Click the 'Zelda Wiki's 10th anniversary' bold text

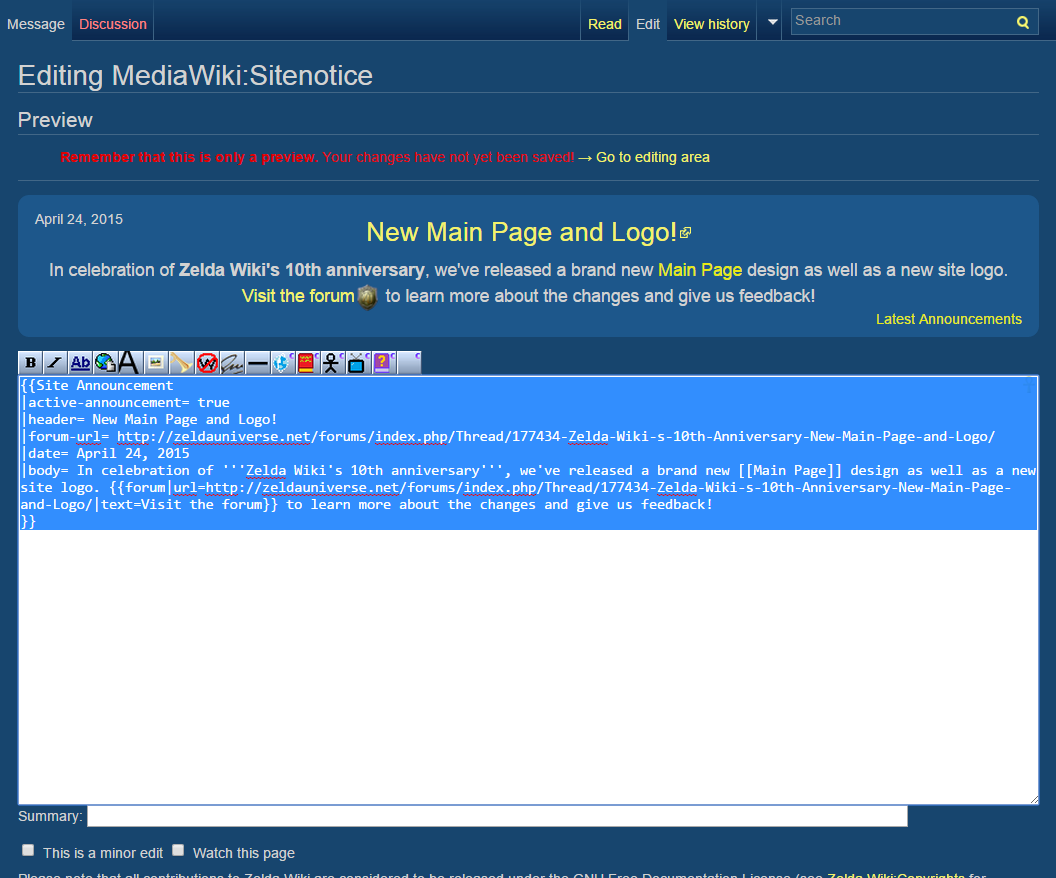(x=301, y=270)
